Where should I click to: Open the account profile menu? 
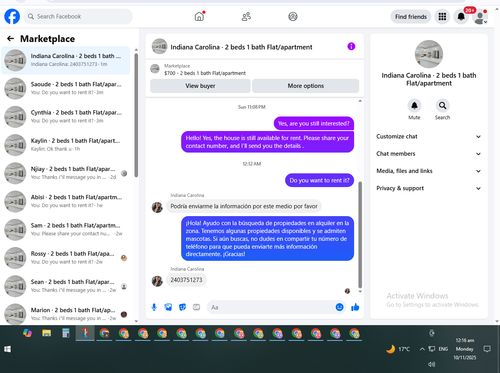coord(480,17)
